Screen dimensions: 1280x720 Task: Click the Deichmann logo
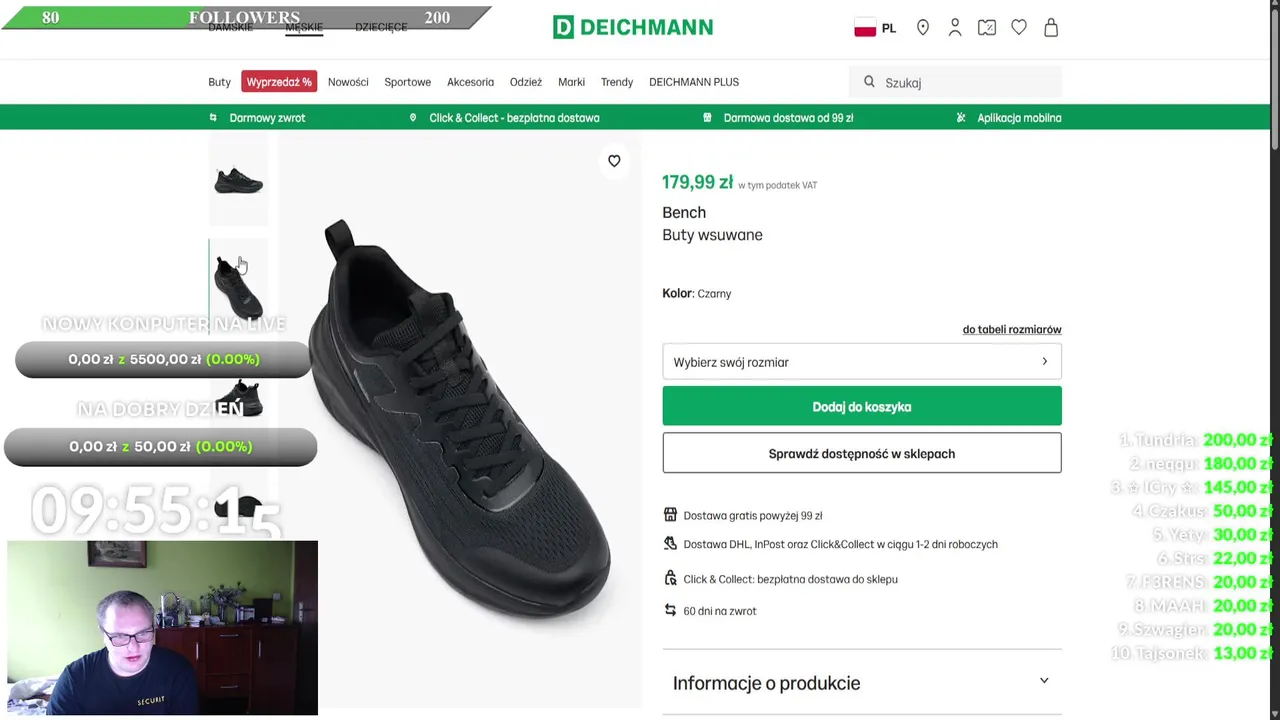632,27
